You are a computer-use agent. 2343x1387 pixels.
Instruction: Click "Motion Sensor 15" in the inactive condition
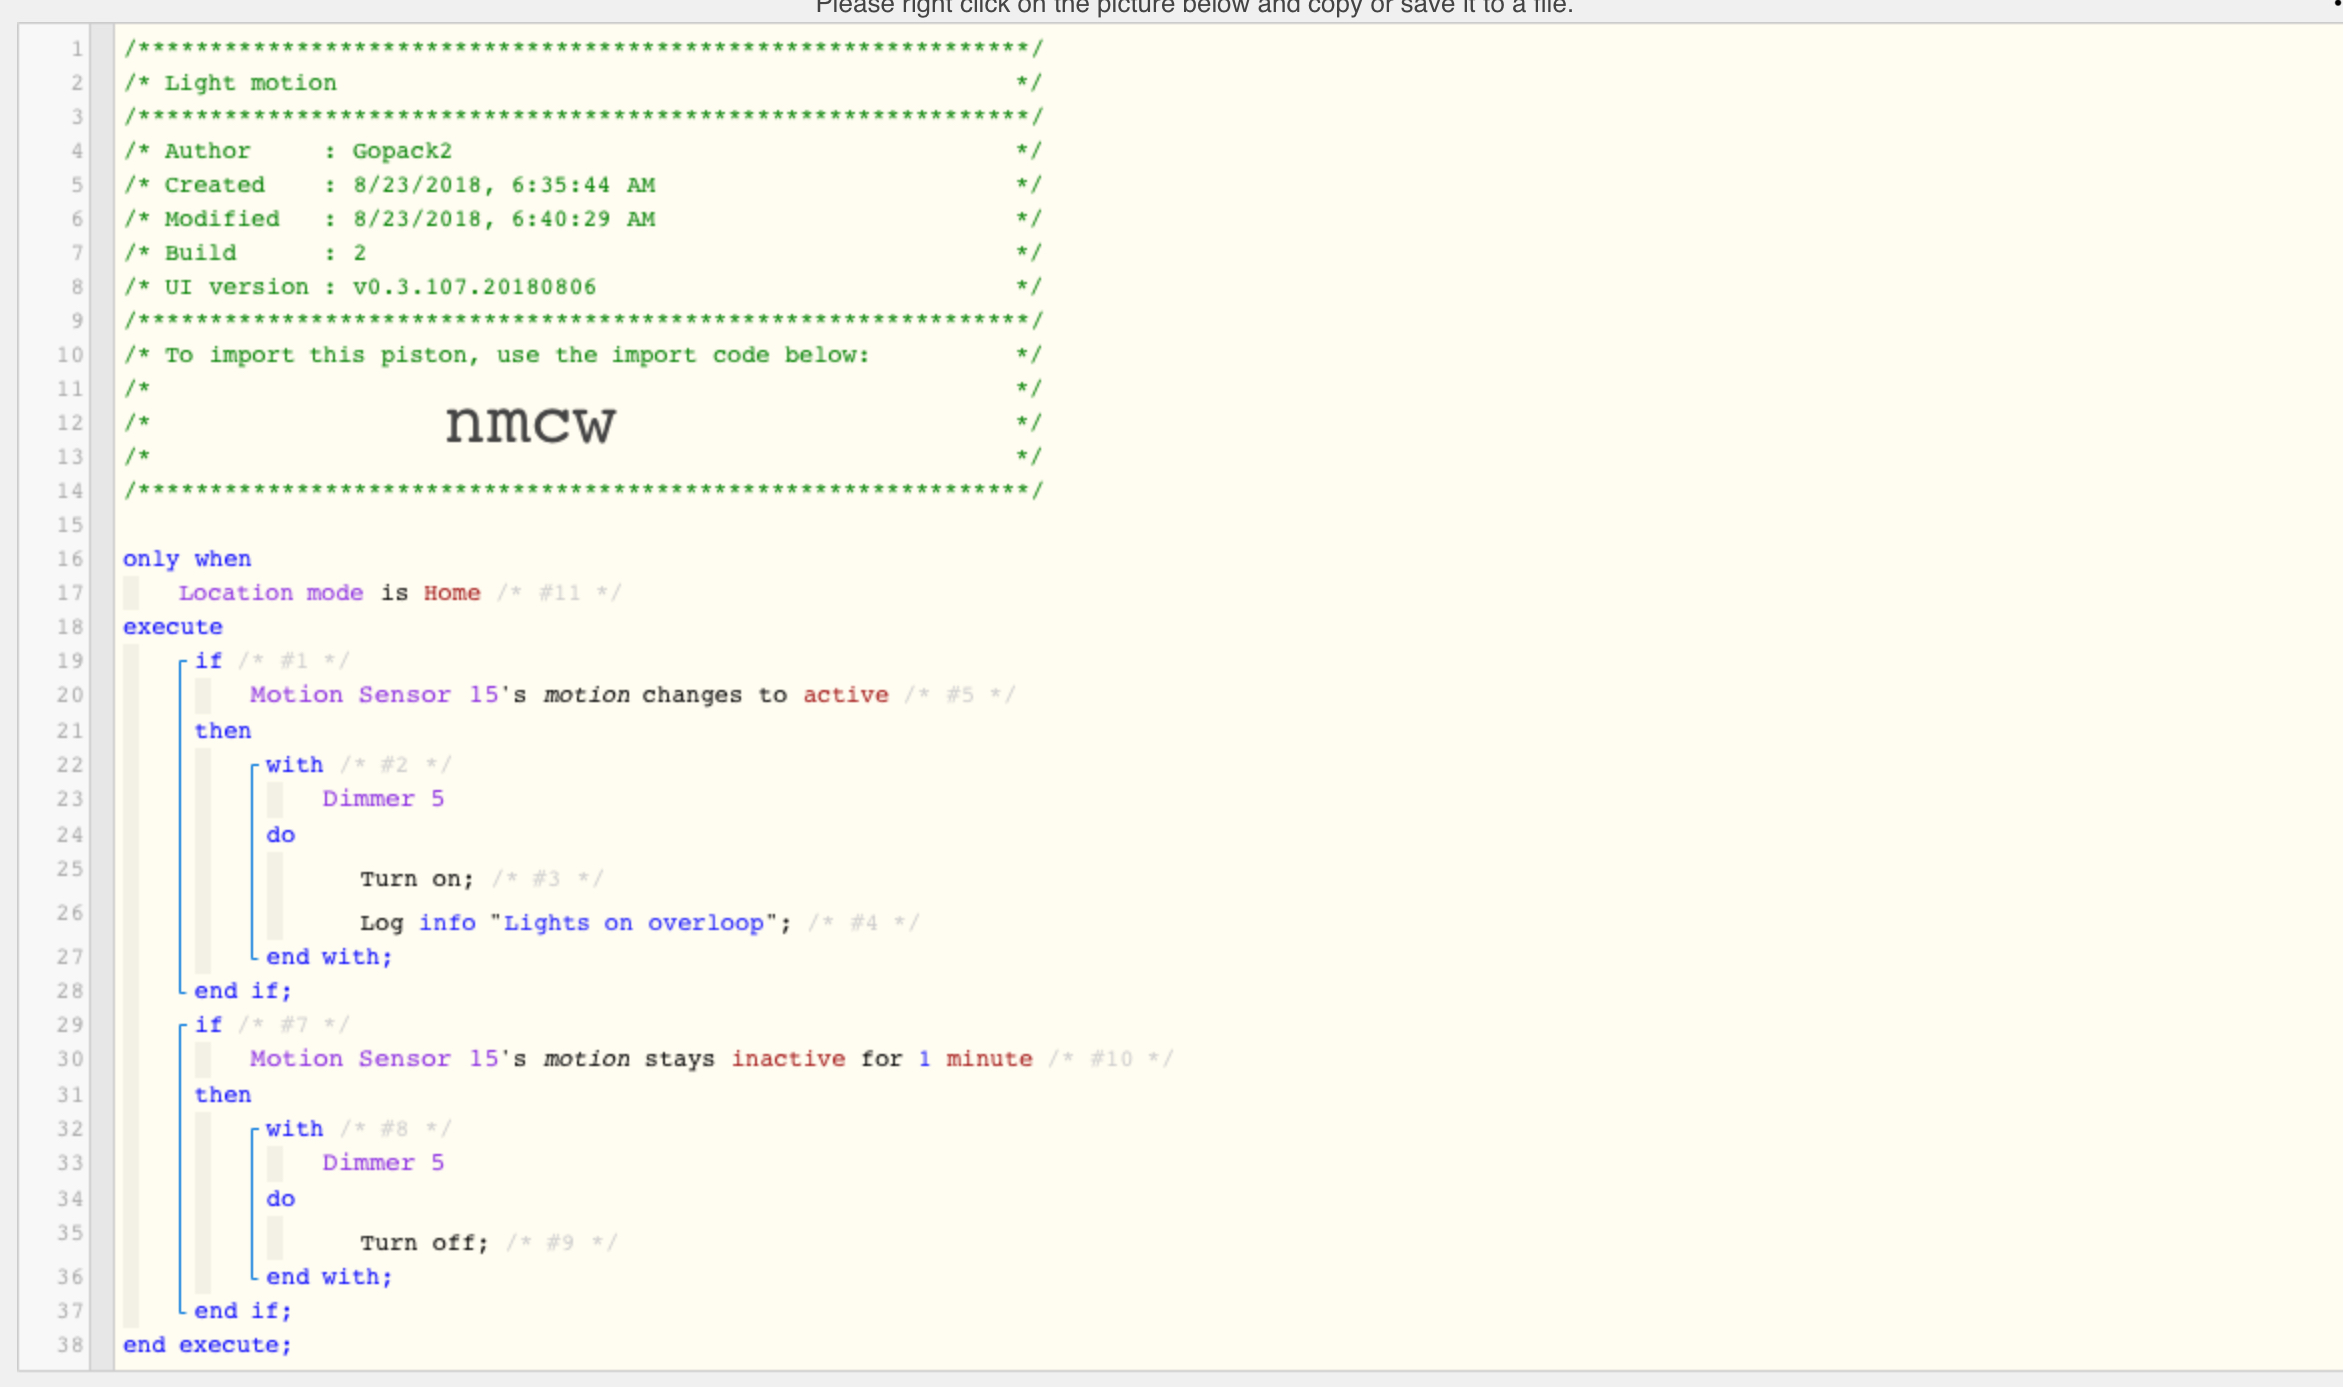click(x=374, y=1059)
